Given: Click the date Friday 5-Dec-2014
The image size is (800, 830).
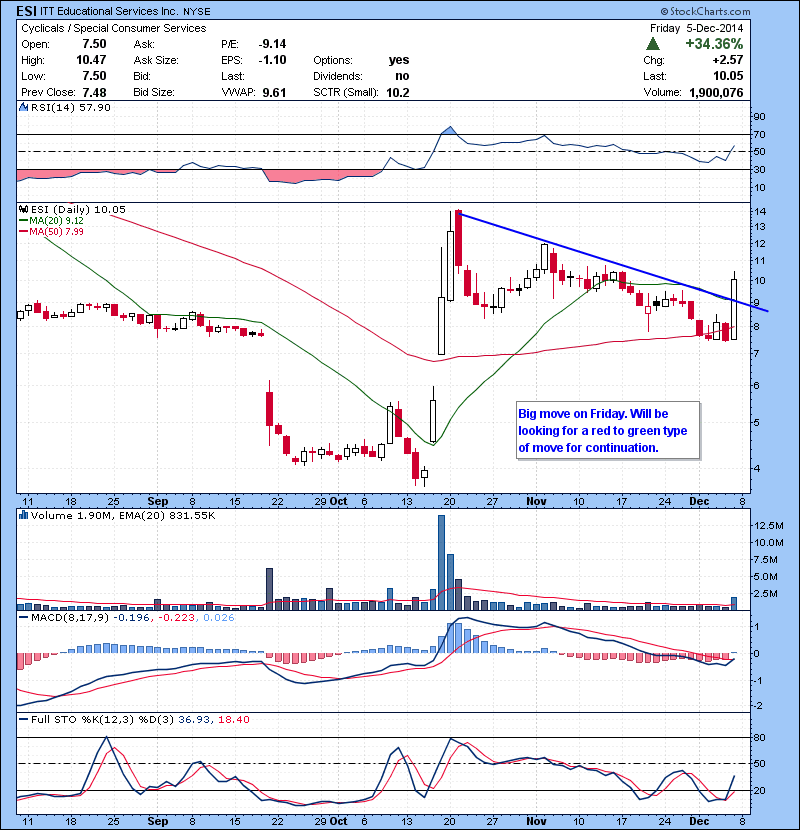Looking at the screenshot, I should (696, 28).
